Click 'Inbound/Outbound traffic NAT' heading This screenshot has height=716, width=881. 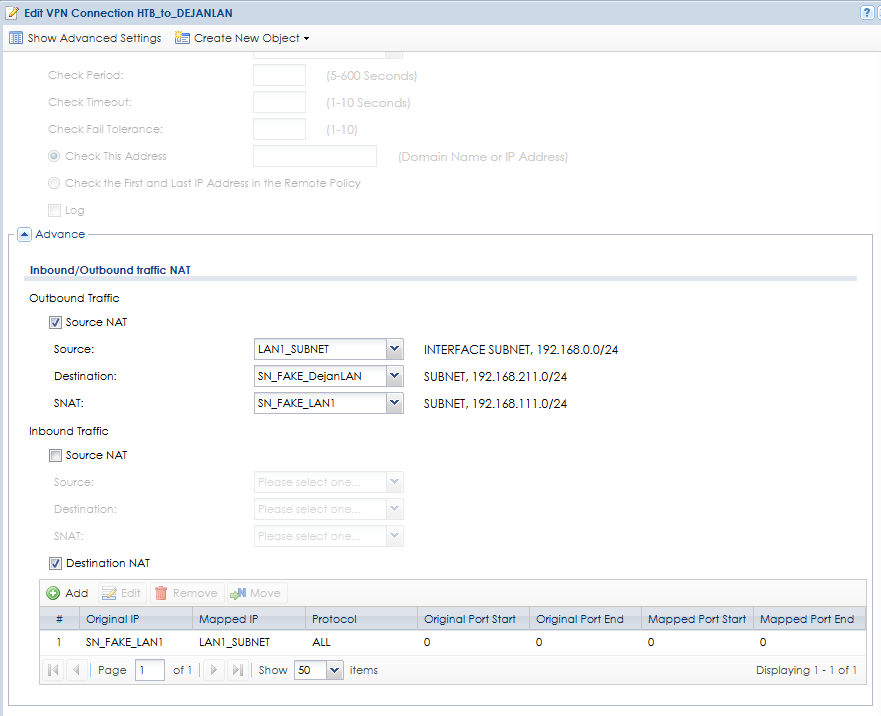[x=110, y=270]
